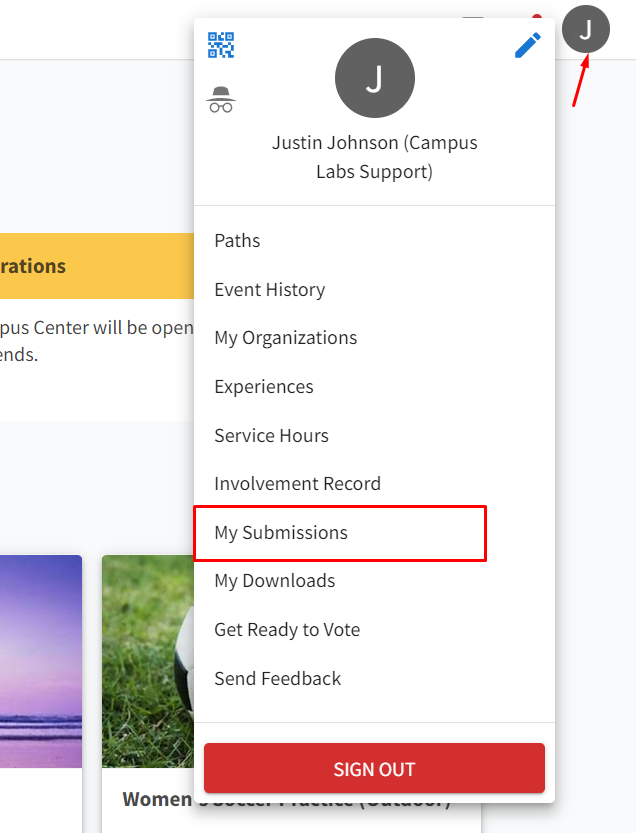The width and height of the screenshot is (636, 833).
Task: Open the QR code icon in profile panel
Action: [221, 45]
